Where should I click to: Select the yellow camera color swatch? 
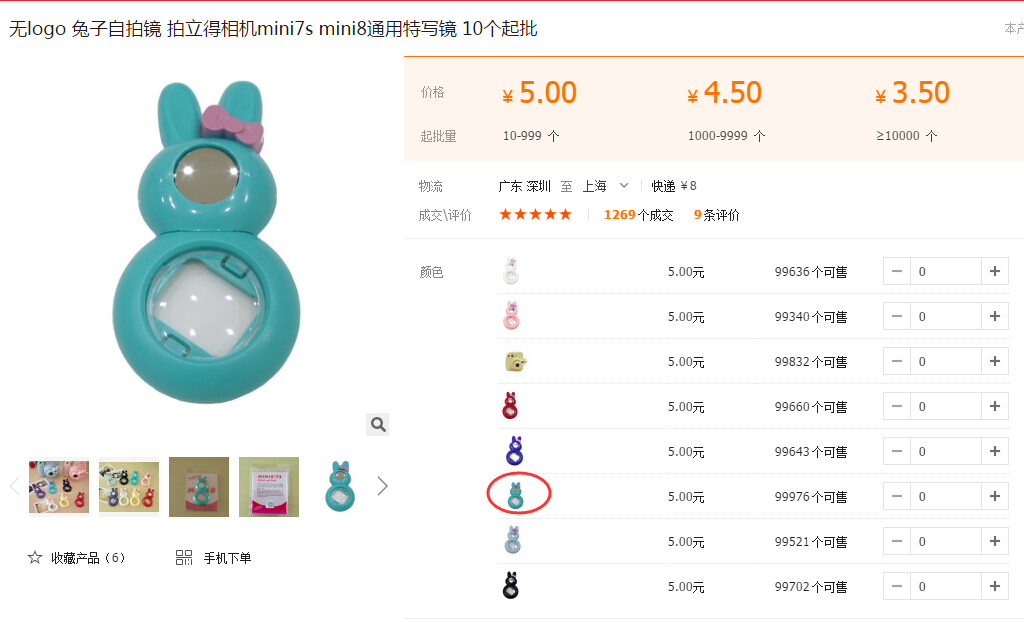(516, 361)
